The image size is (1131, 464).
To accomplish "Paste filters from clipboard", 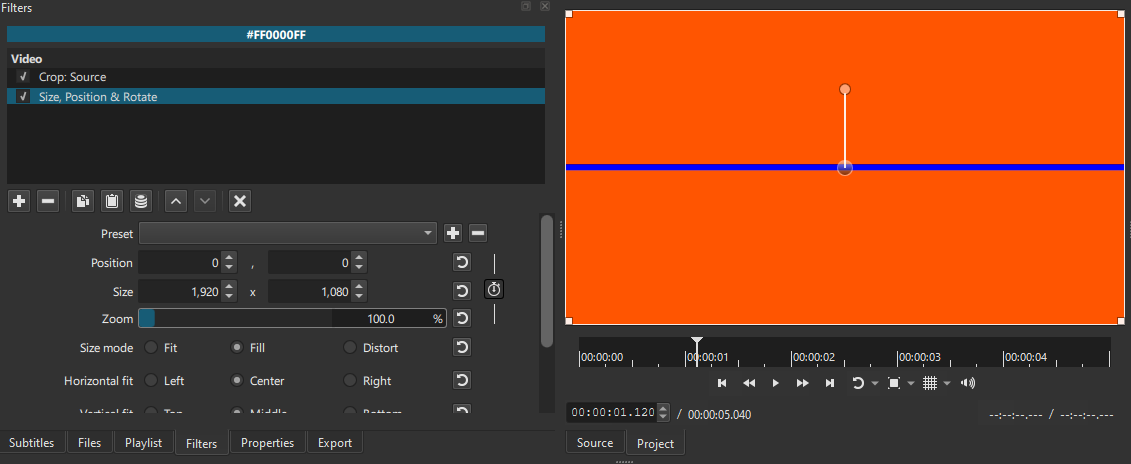I will pos(112,201).
